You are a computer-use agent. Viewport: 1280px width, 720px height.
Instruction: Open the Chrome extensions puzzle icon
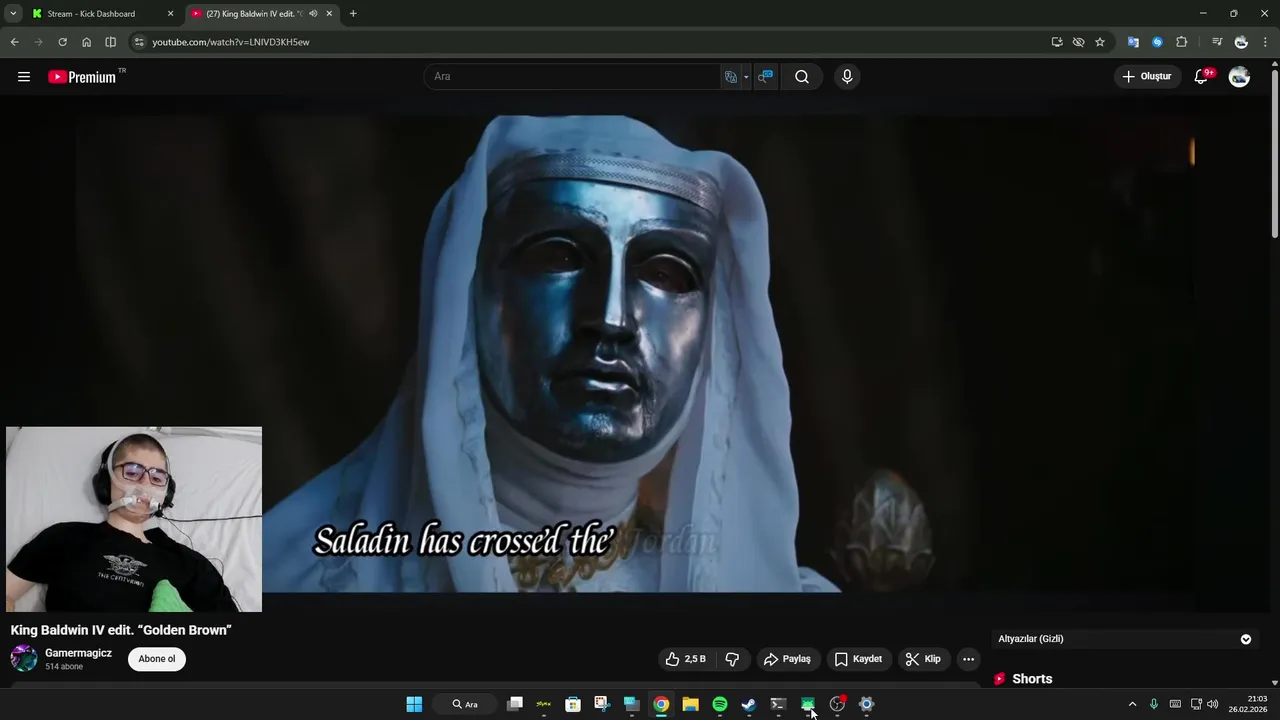[x=1182, y=42]
